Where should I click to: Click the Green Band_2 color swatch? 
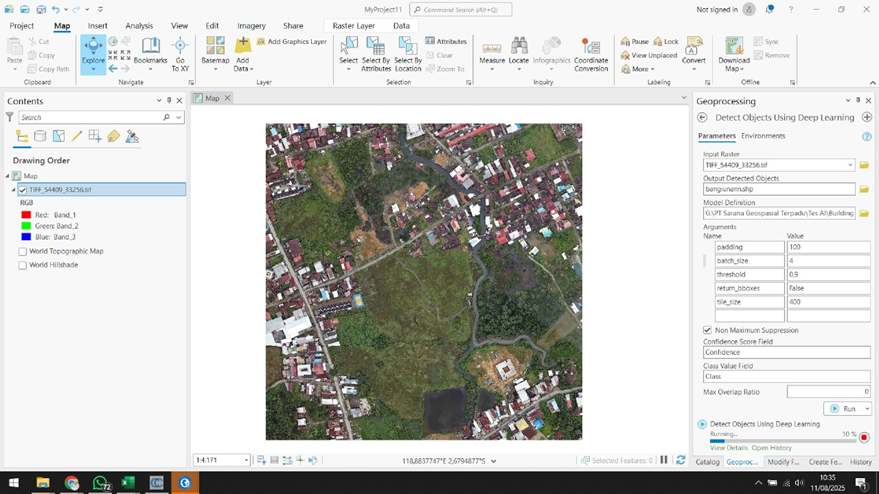(x=26, y=226)
